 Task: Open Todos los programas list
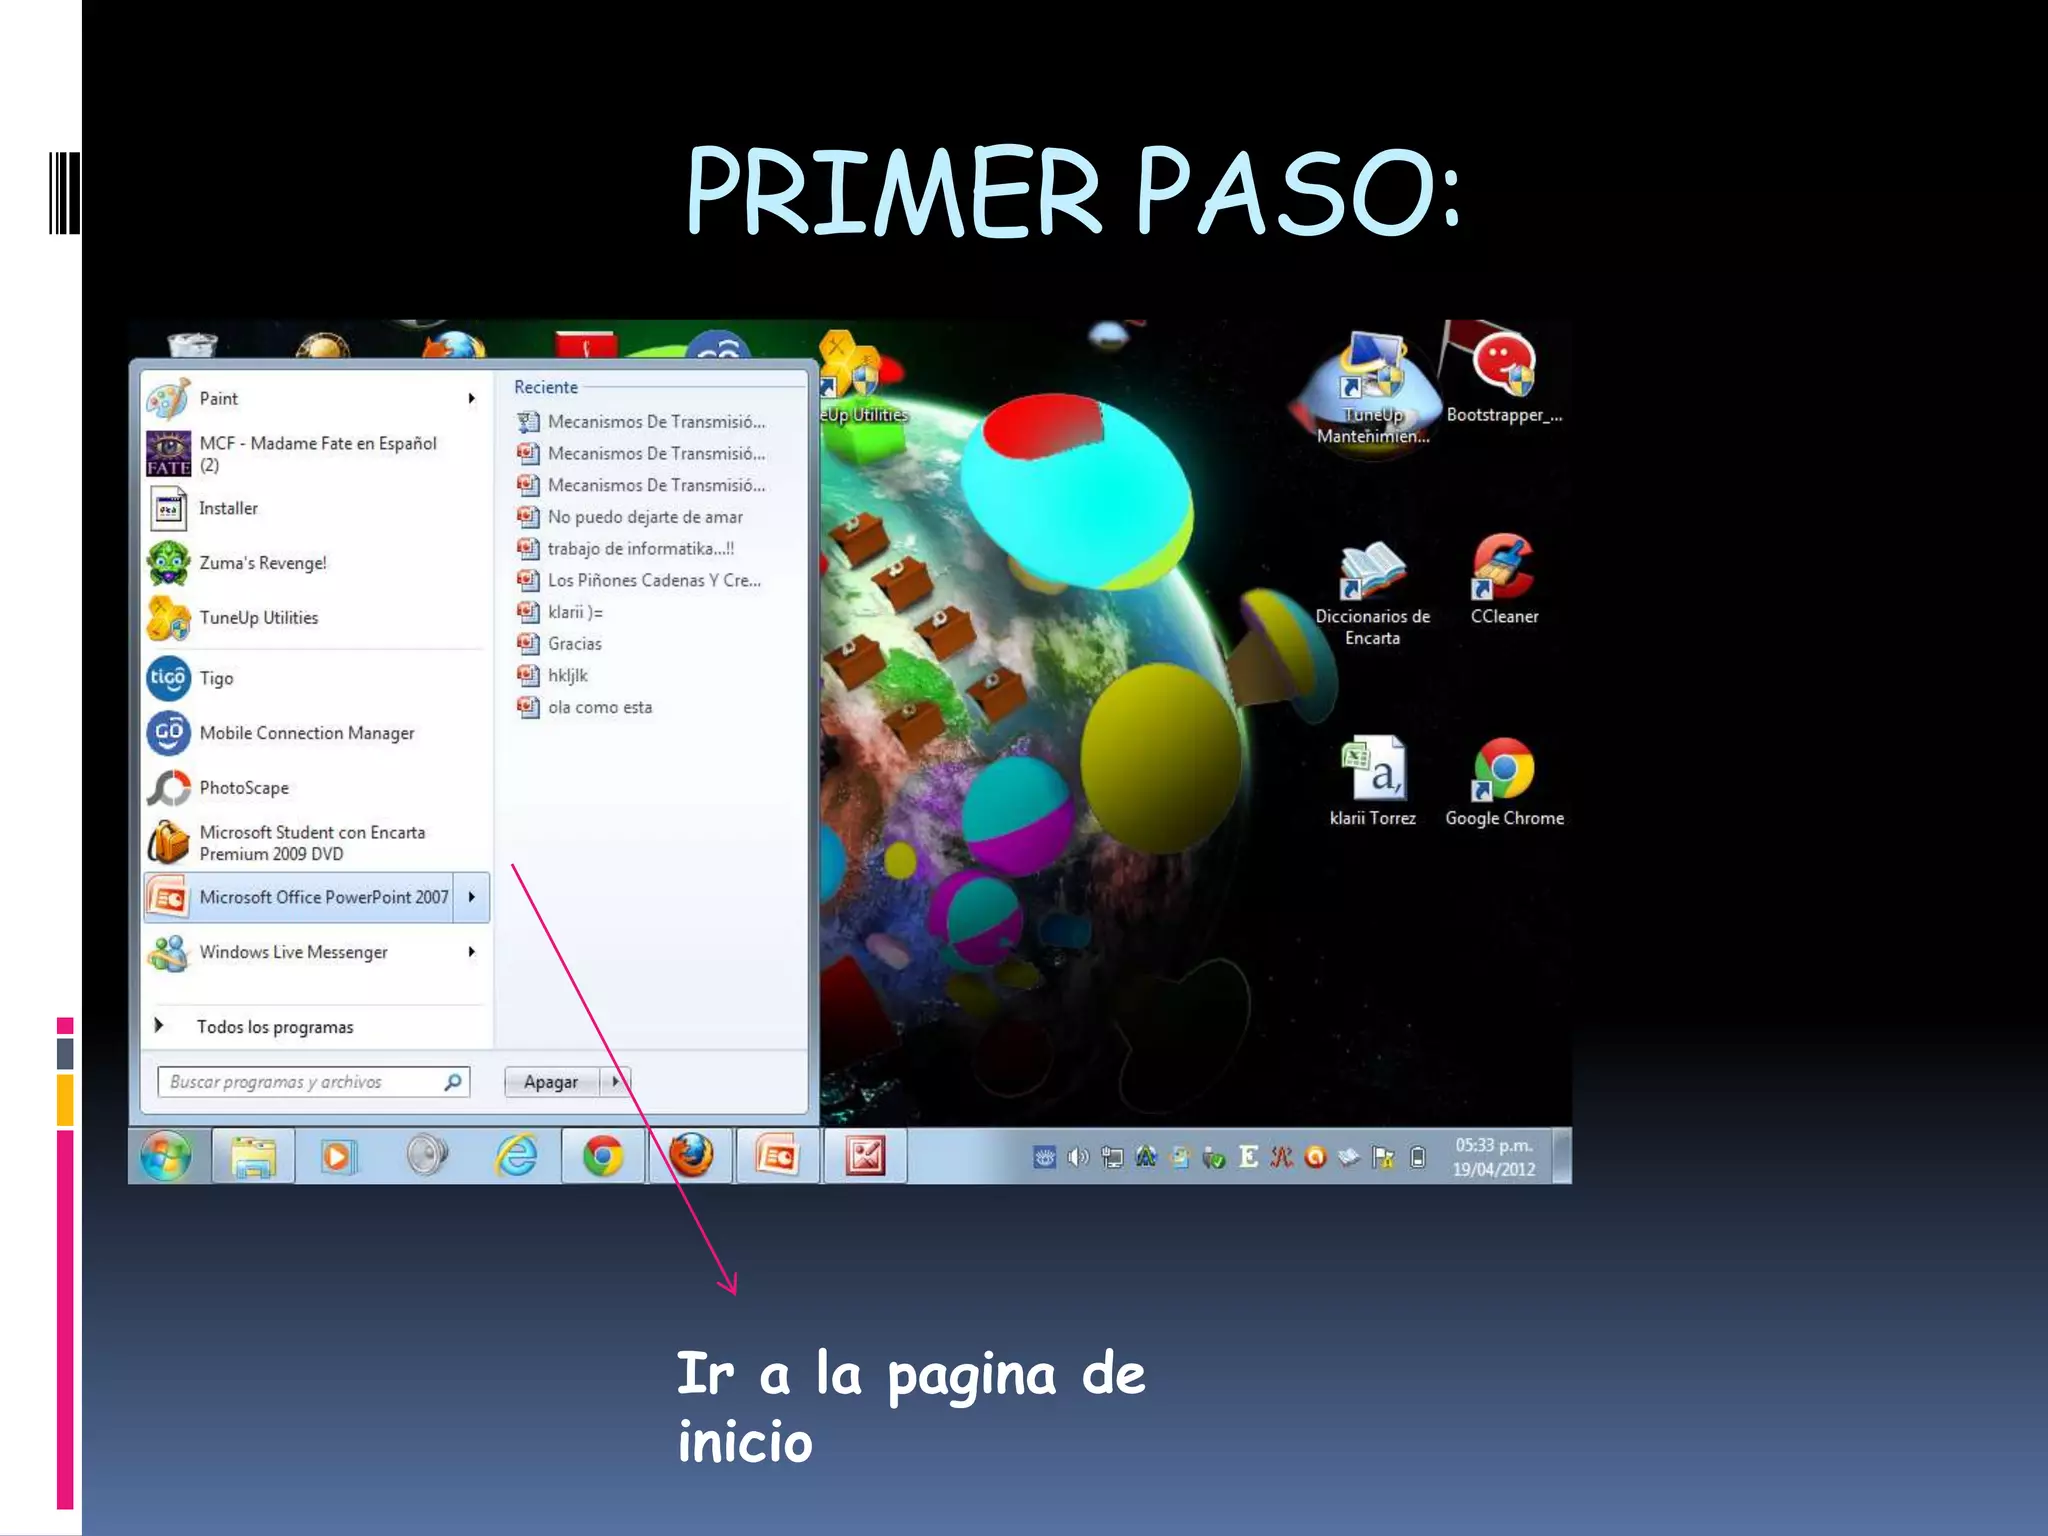click(274, 1027)
